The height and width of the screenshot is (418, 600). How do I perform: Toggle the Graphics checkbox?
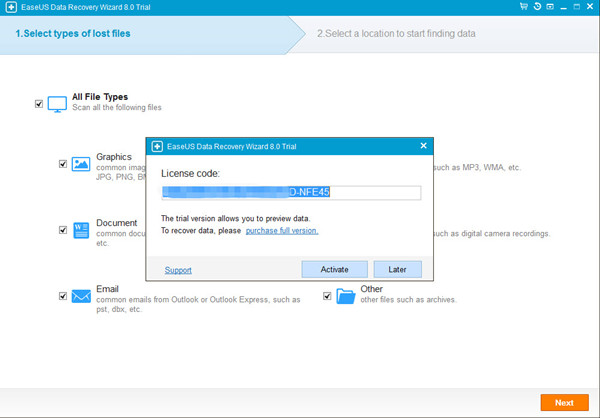click(x=63, y=164)
